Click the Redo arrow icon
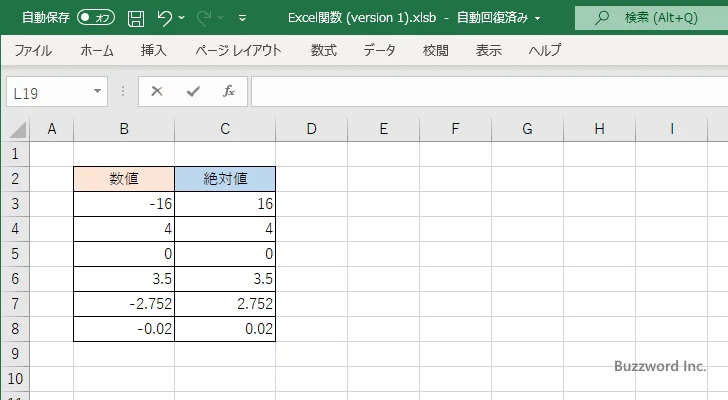This screenshot has height=400, width=728. [x=204, y=18]
